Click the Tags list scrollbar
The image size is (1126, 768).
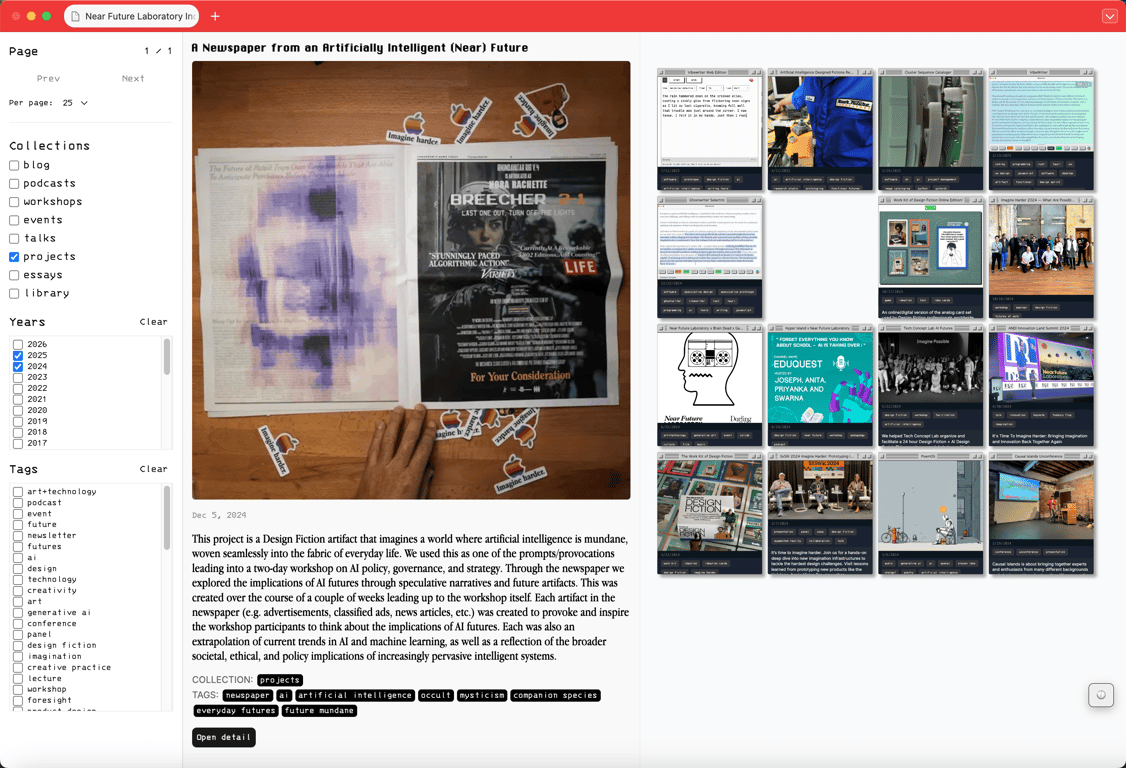(x=167, y=517)
